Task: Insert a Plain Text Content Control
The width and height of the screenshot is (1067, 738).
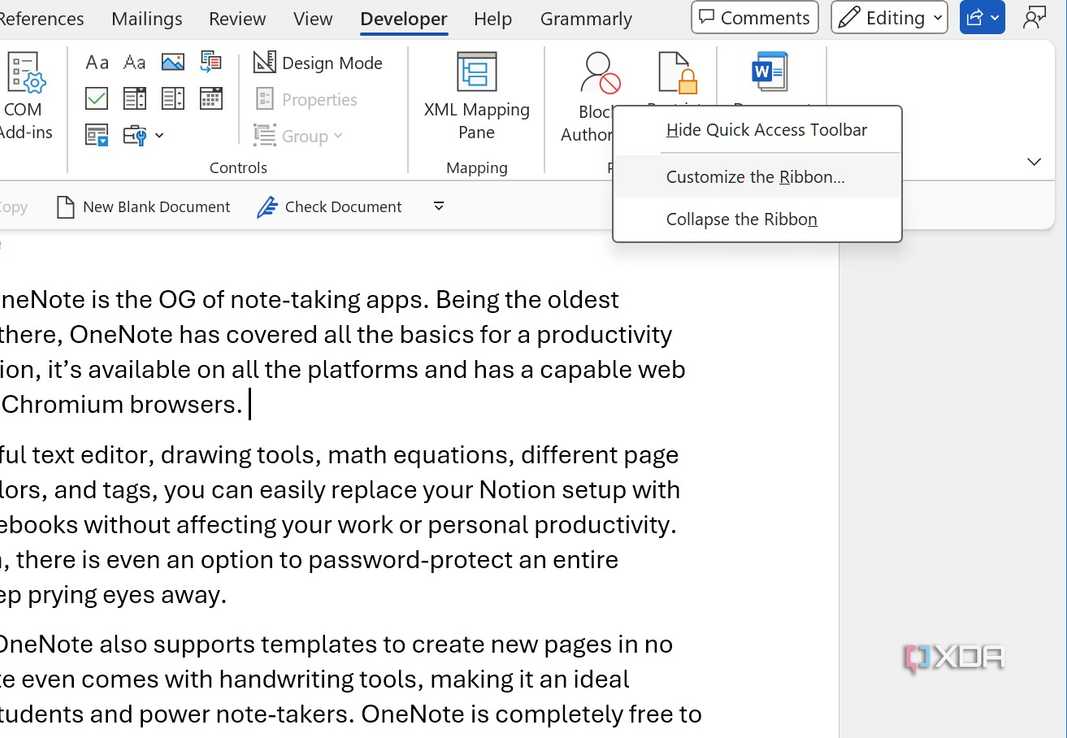Action: tap(134, 63)
